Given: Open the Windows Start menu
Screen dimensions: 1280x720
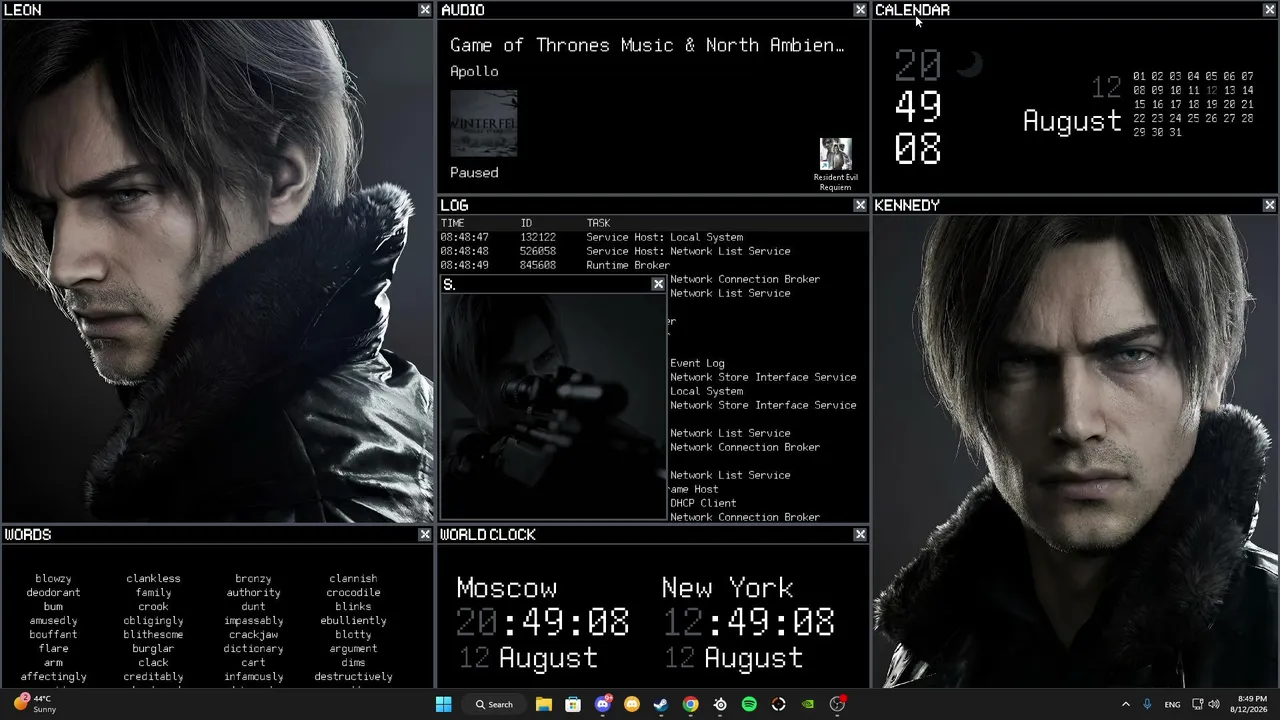Looking at the screenshot, I should [444, 704].
